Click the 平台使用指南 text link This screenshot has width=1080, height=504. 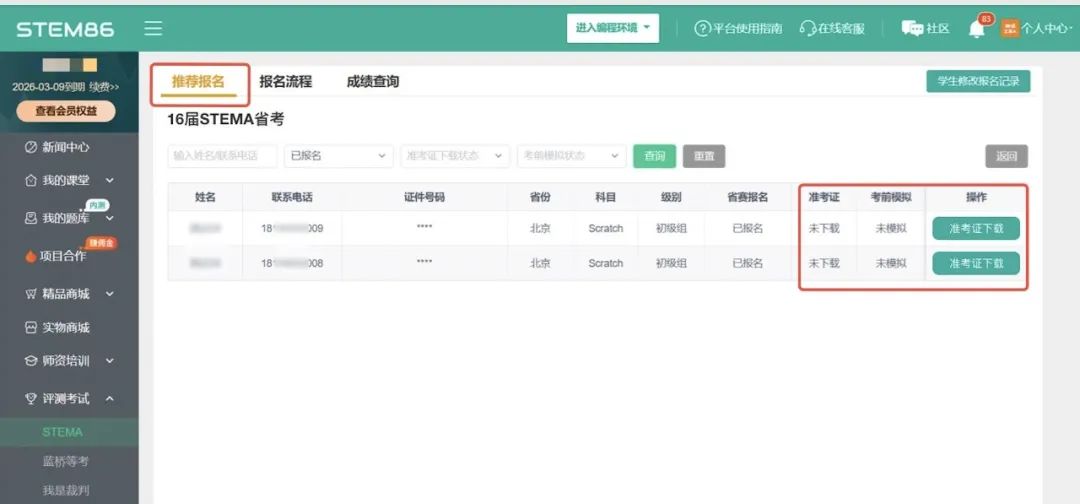(747, 29)
